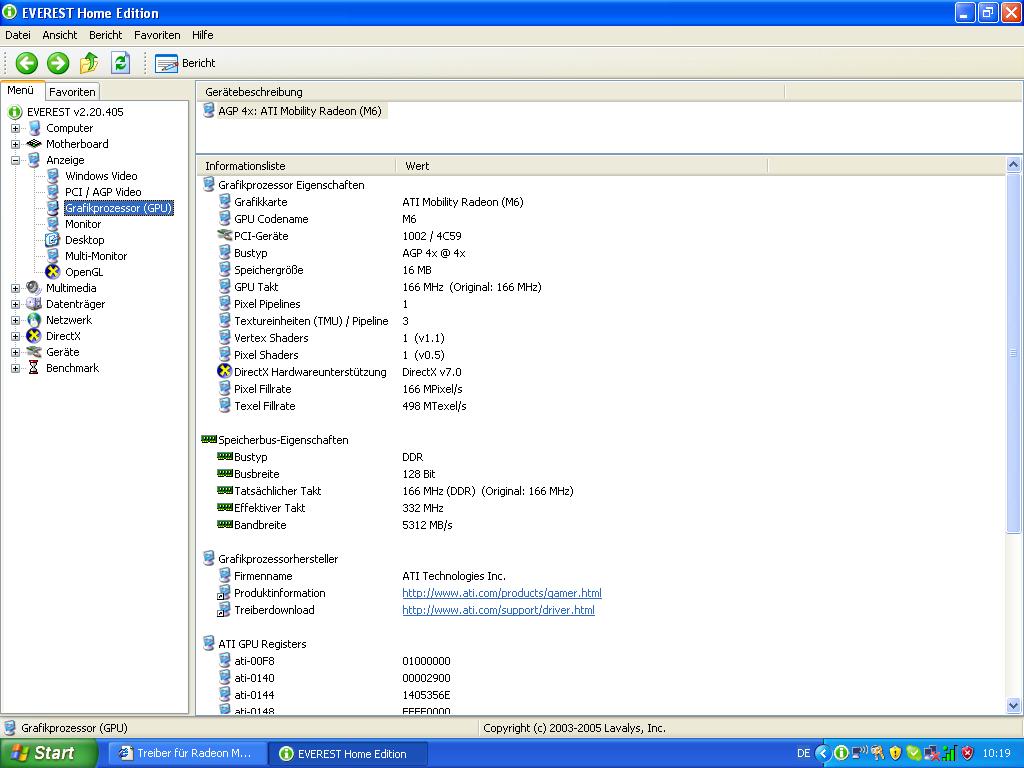Click the green Back arrow toolbar icon
Image resolution: width=1024 pixels, height=768 pixels.
pos(27,63)
